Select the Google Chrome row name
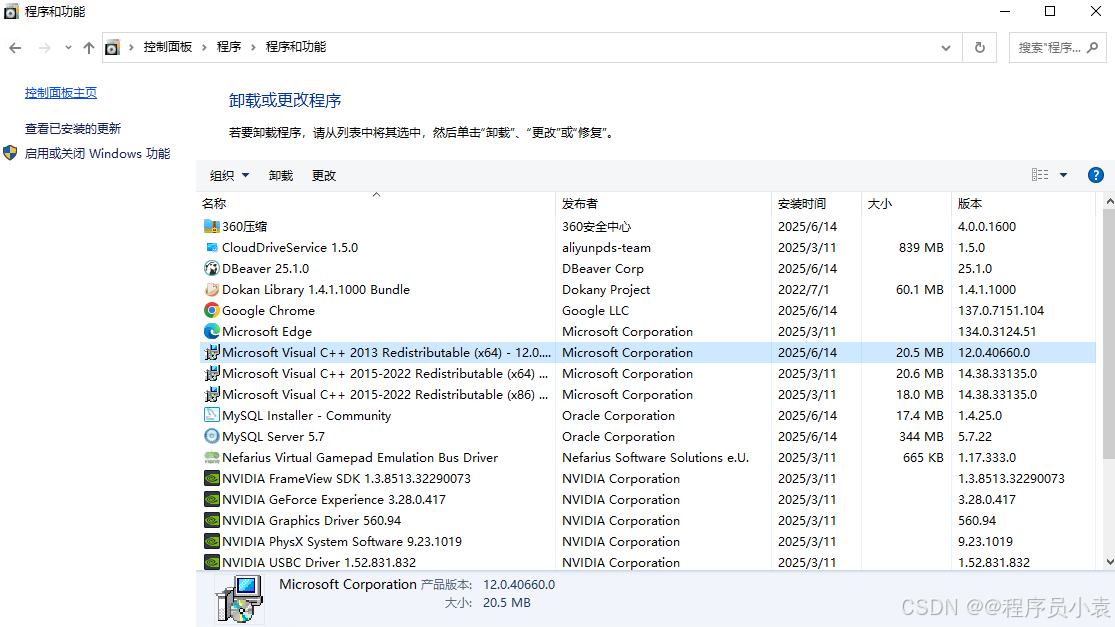This screenshot has height=627, width=1115. 268,311
